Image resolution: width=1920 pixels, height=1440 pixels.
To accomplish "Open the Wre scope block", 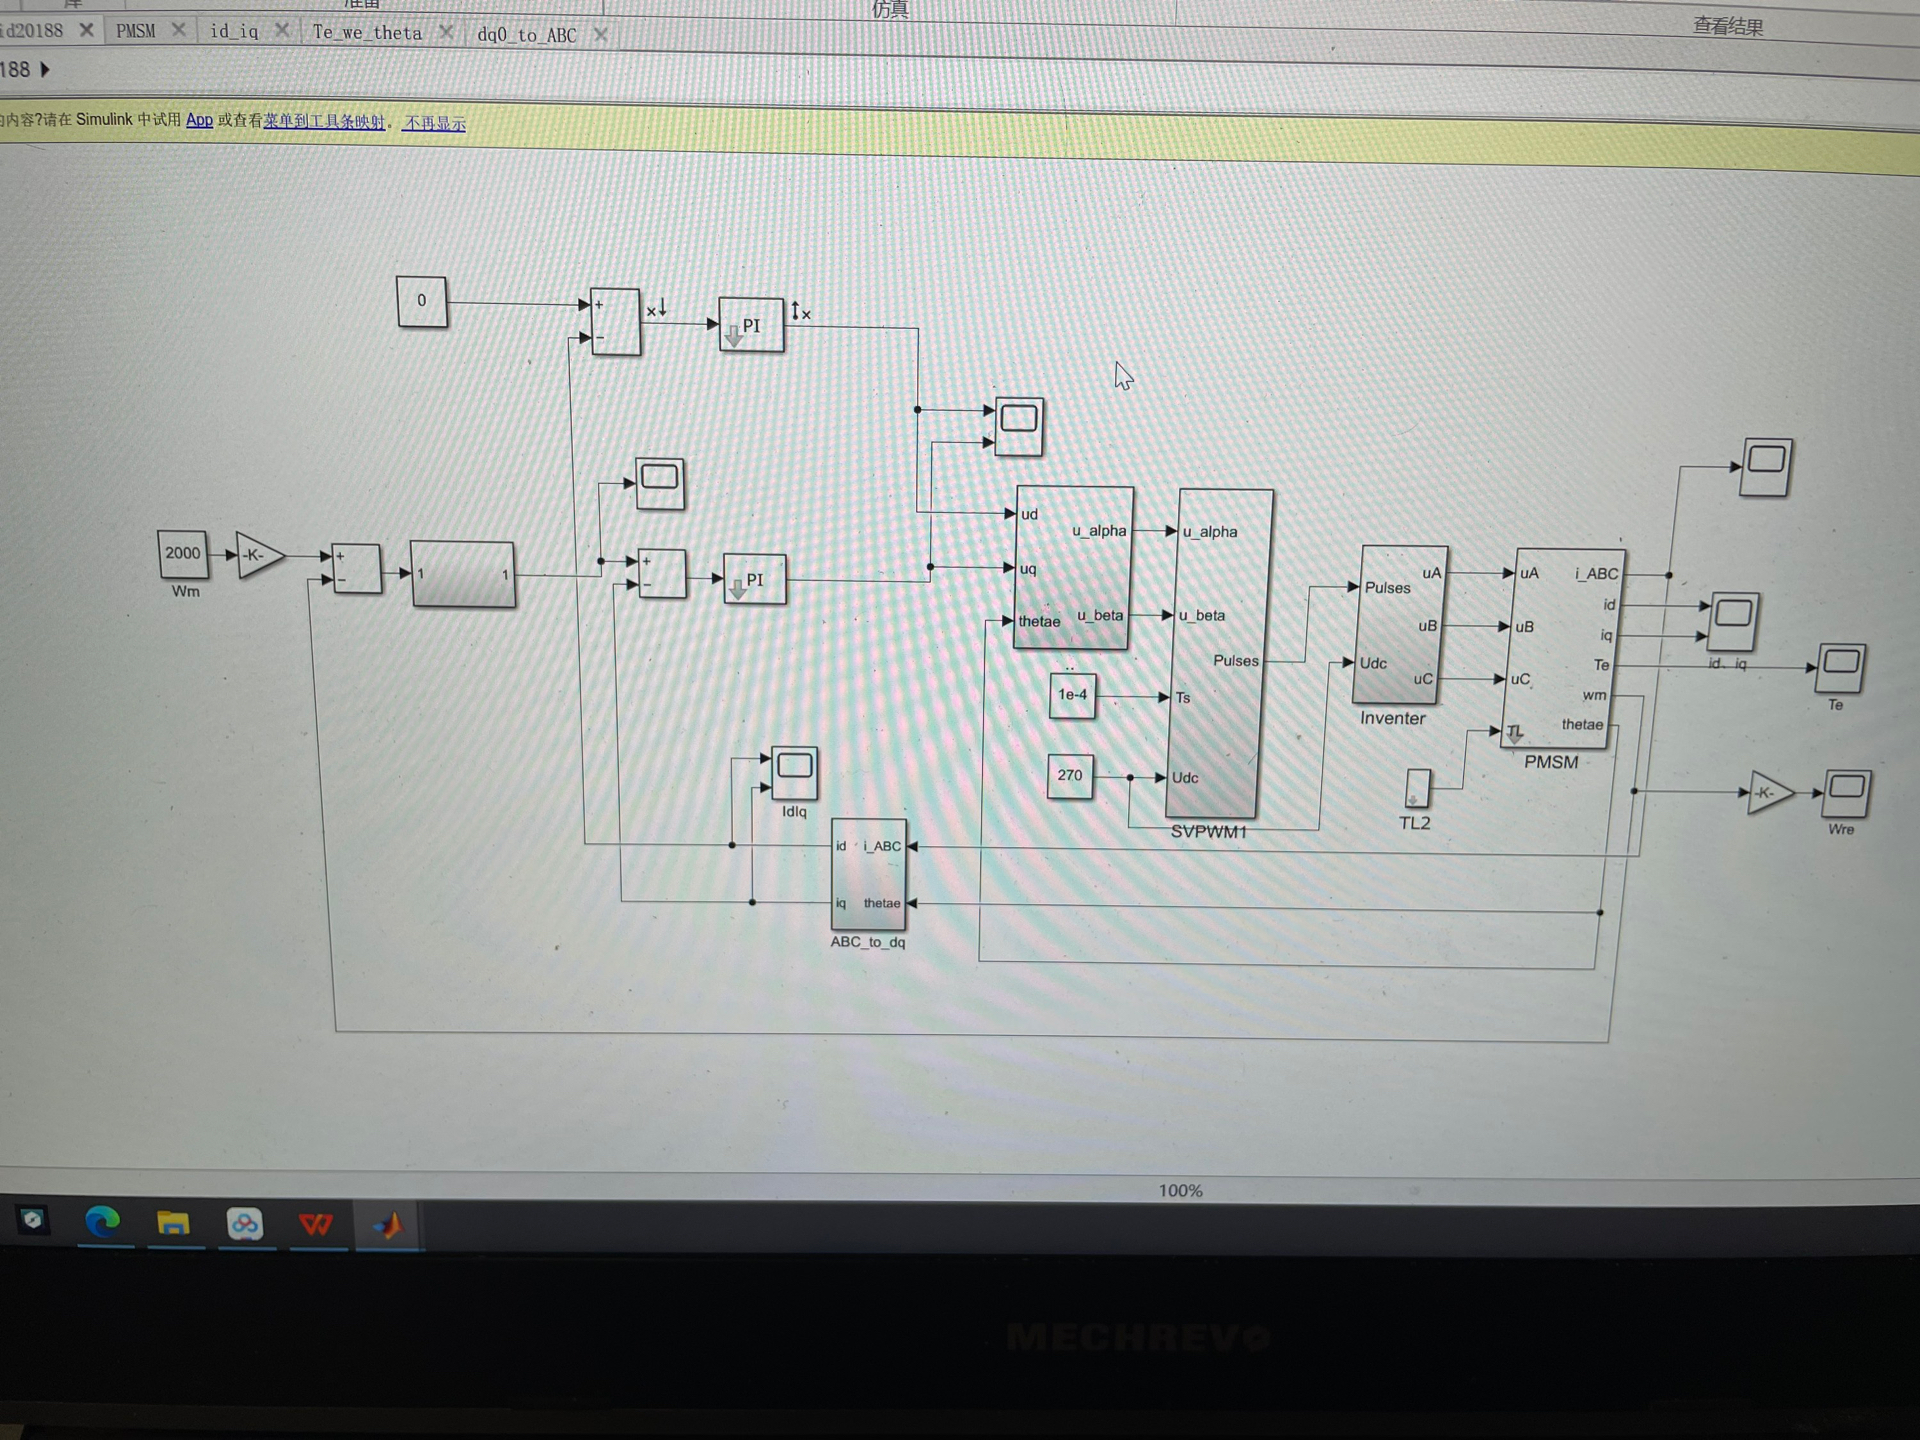I will pyautogui.click(x=1846, y=793).
